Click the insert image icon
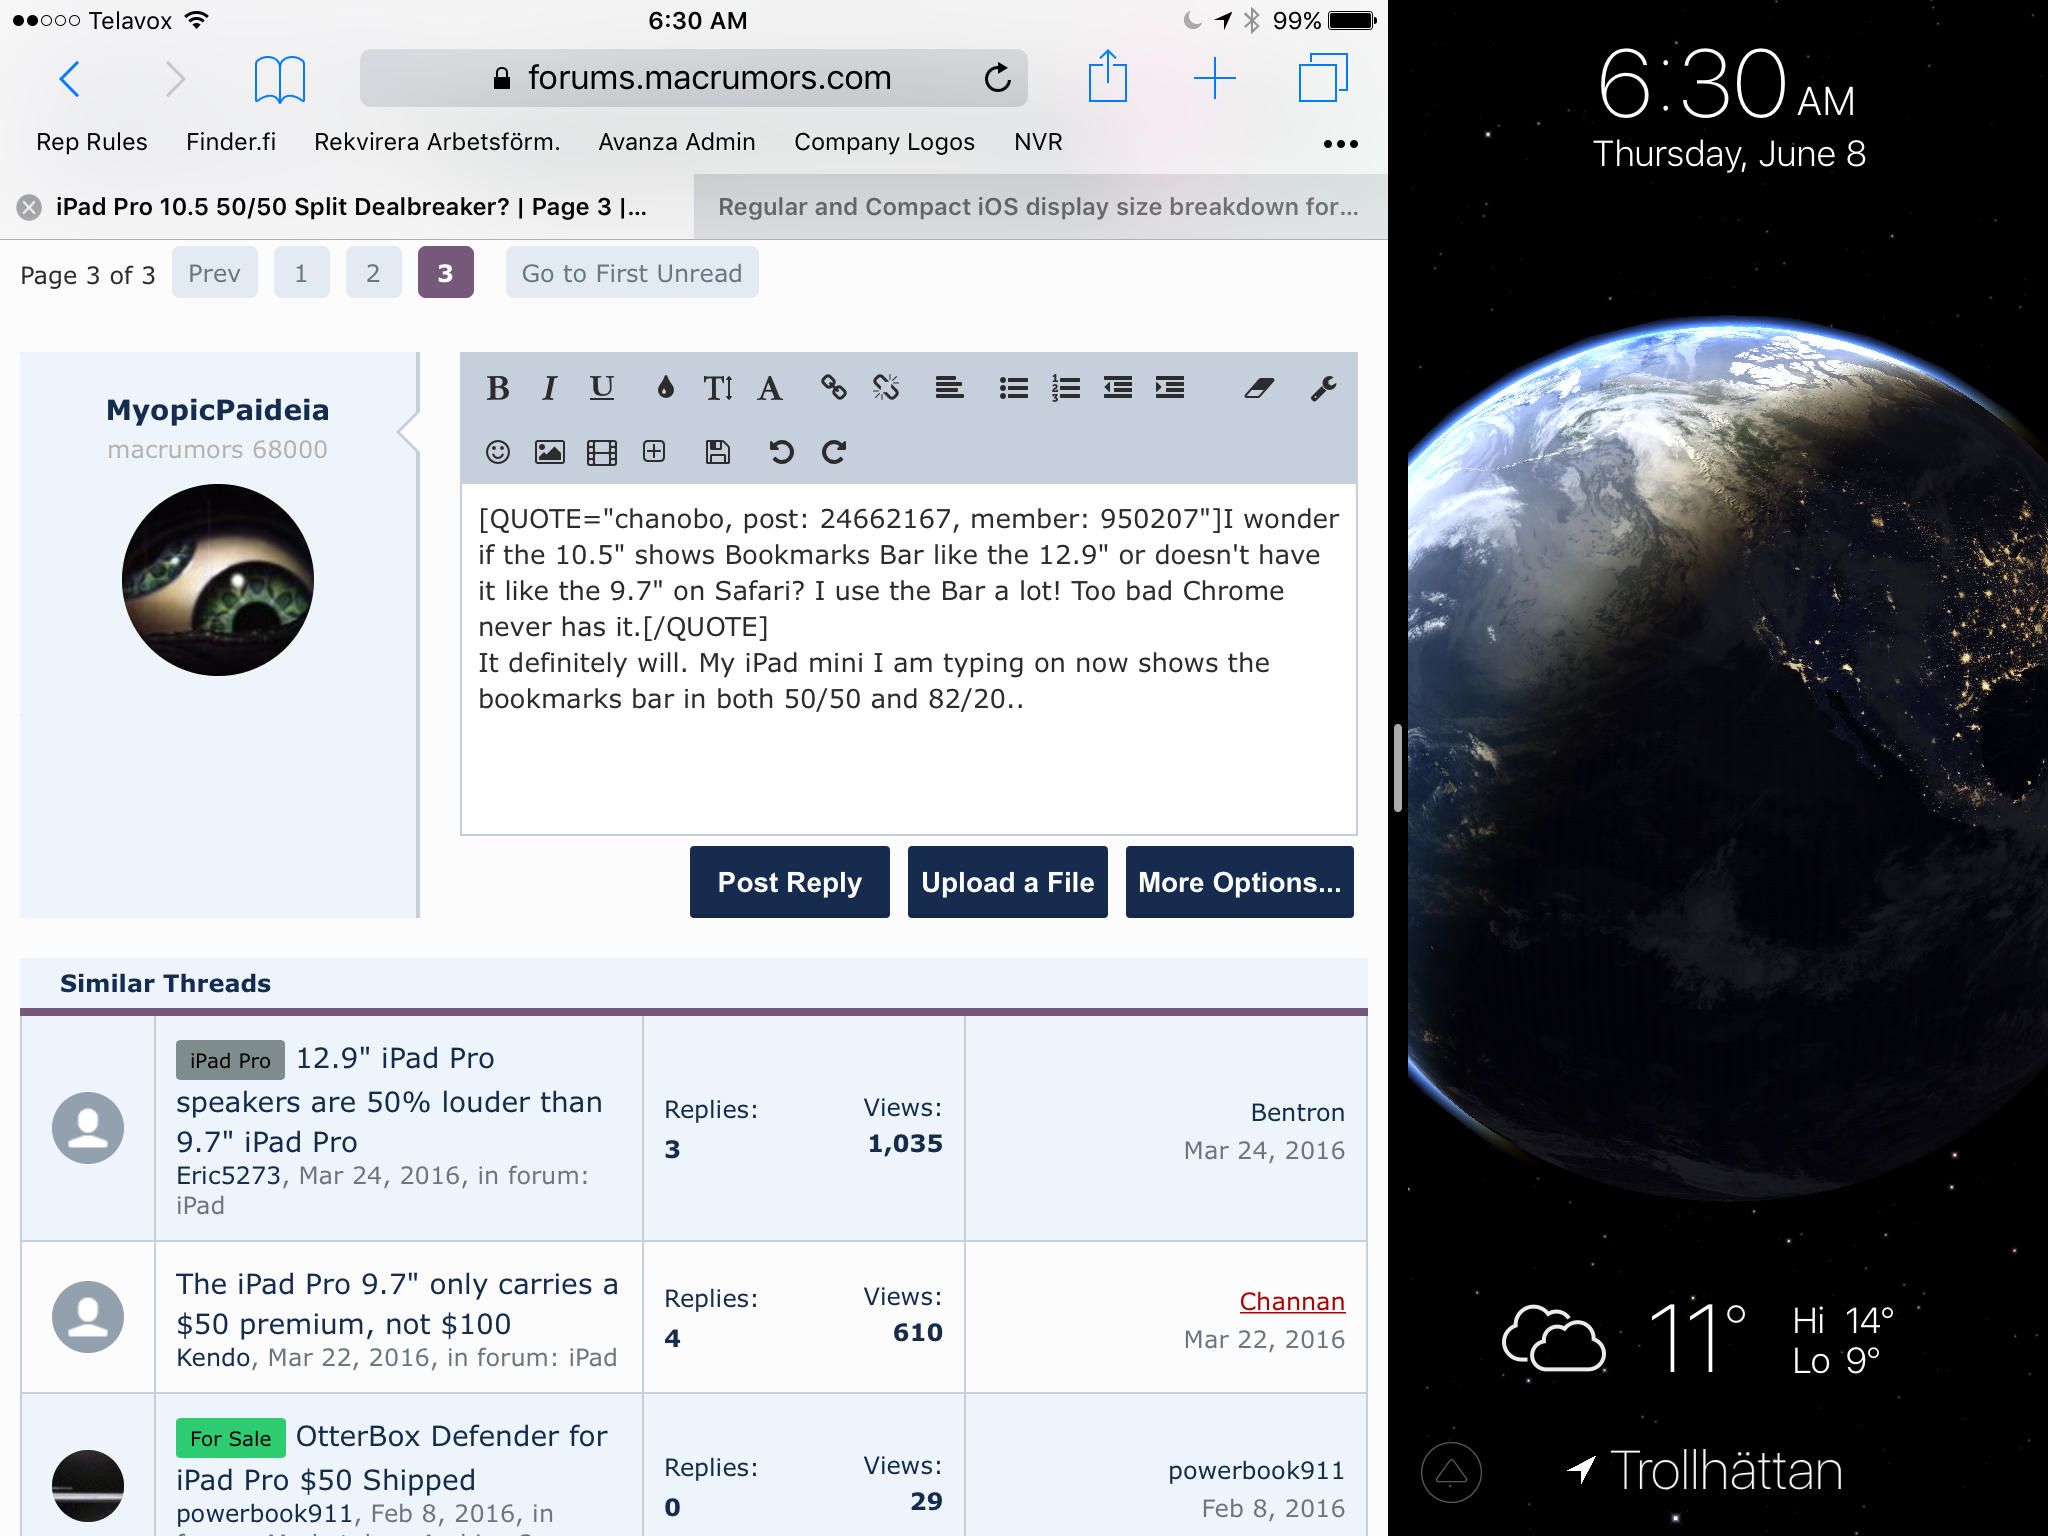The height and width of the screenshot is (1536, 2048). pos(549,452)
